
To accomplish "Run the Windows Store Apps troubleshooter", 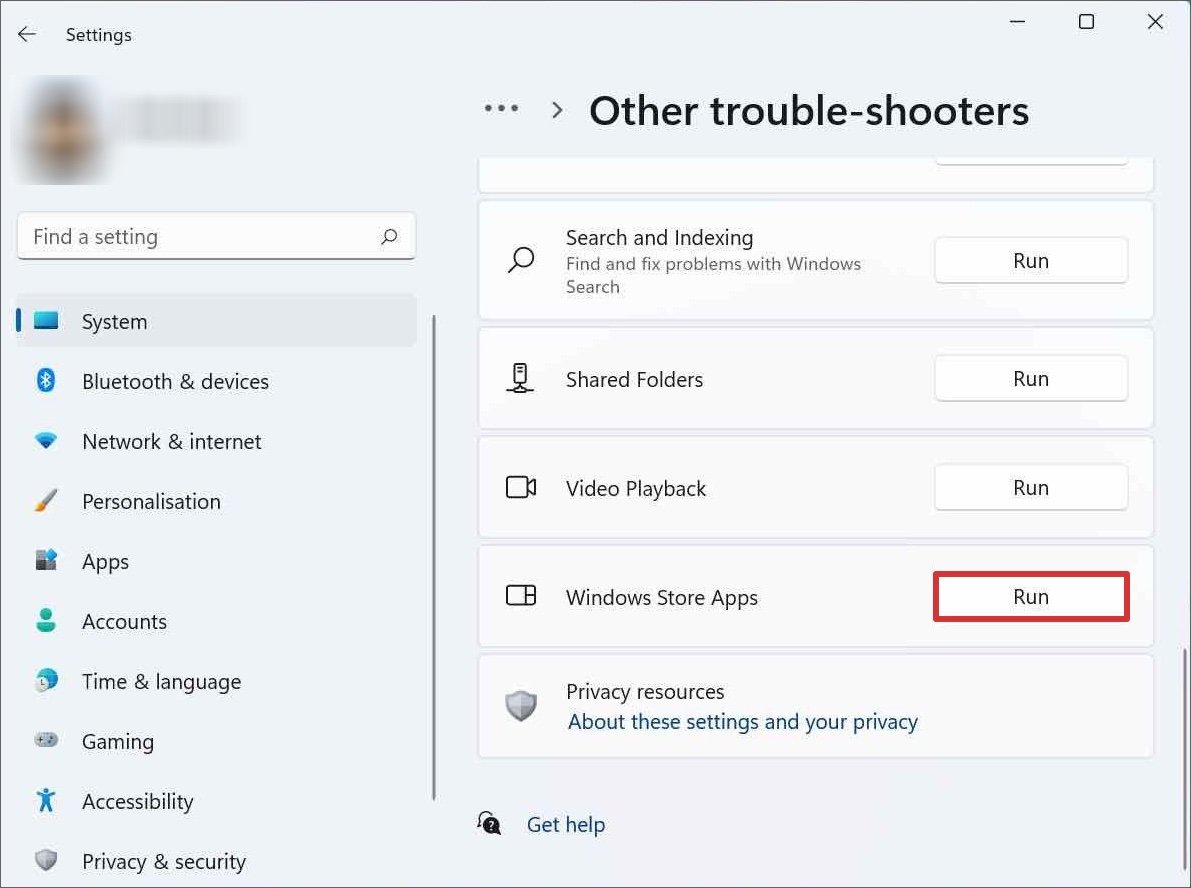I will tap(1031, 596).
